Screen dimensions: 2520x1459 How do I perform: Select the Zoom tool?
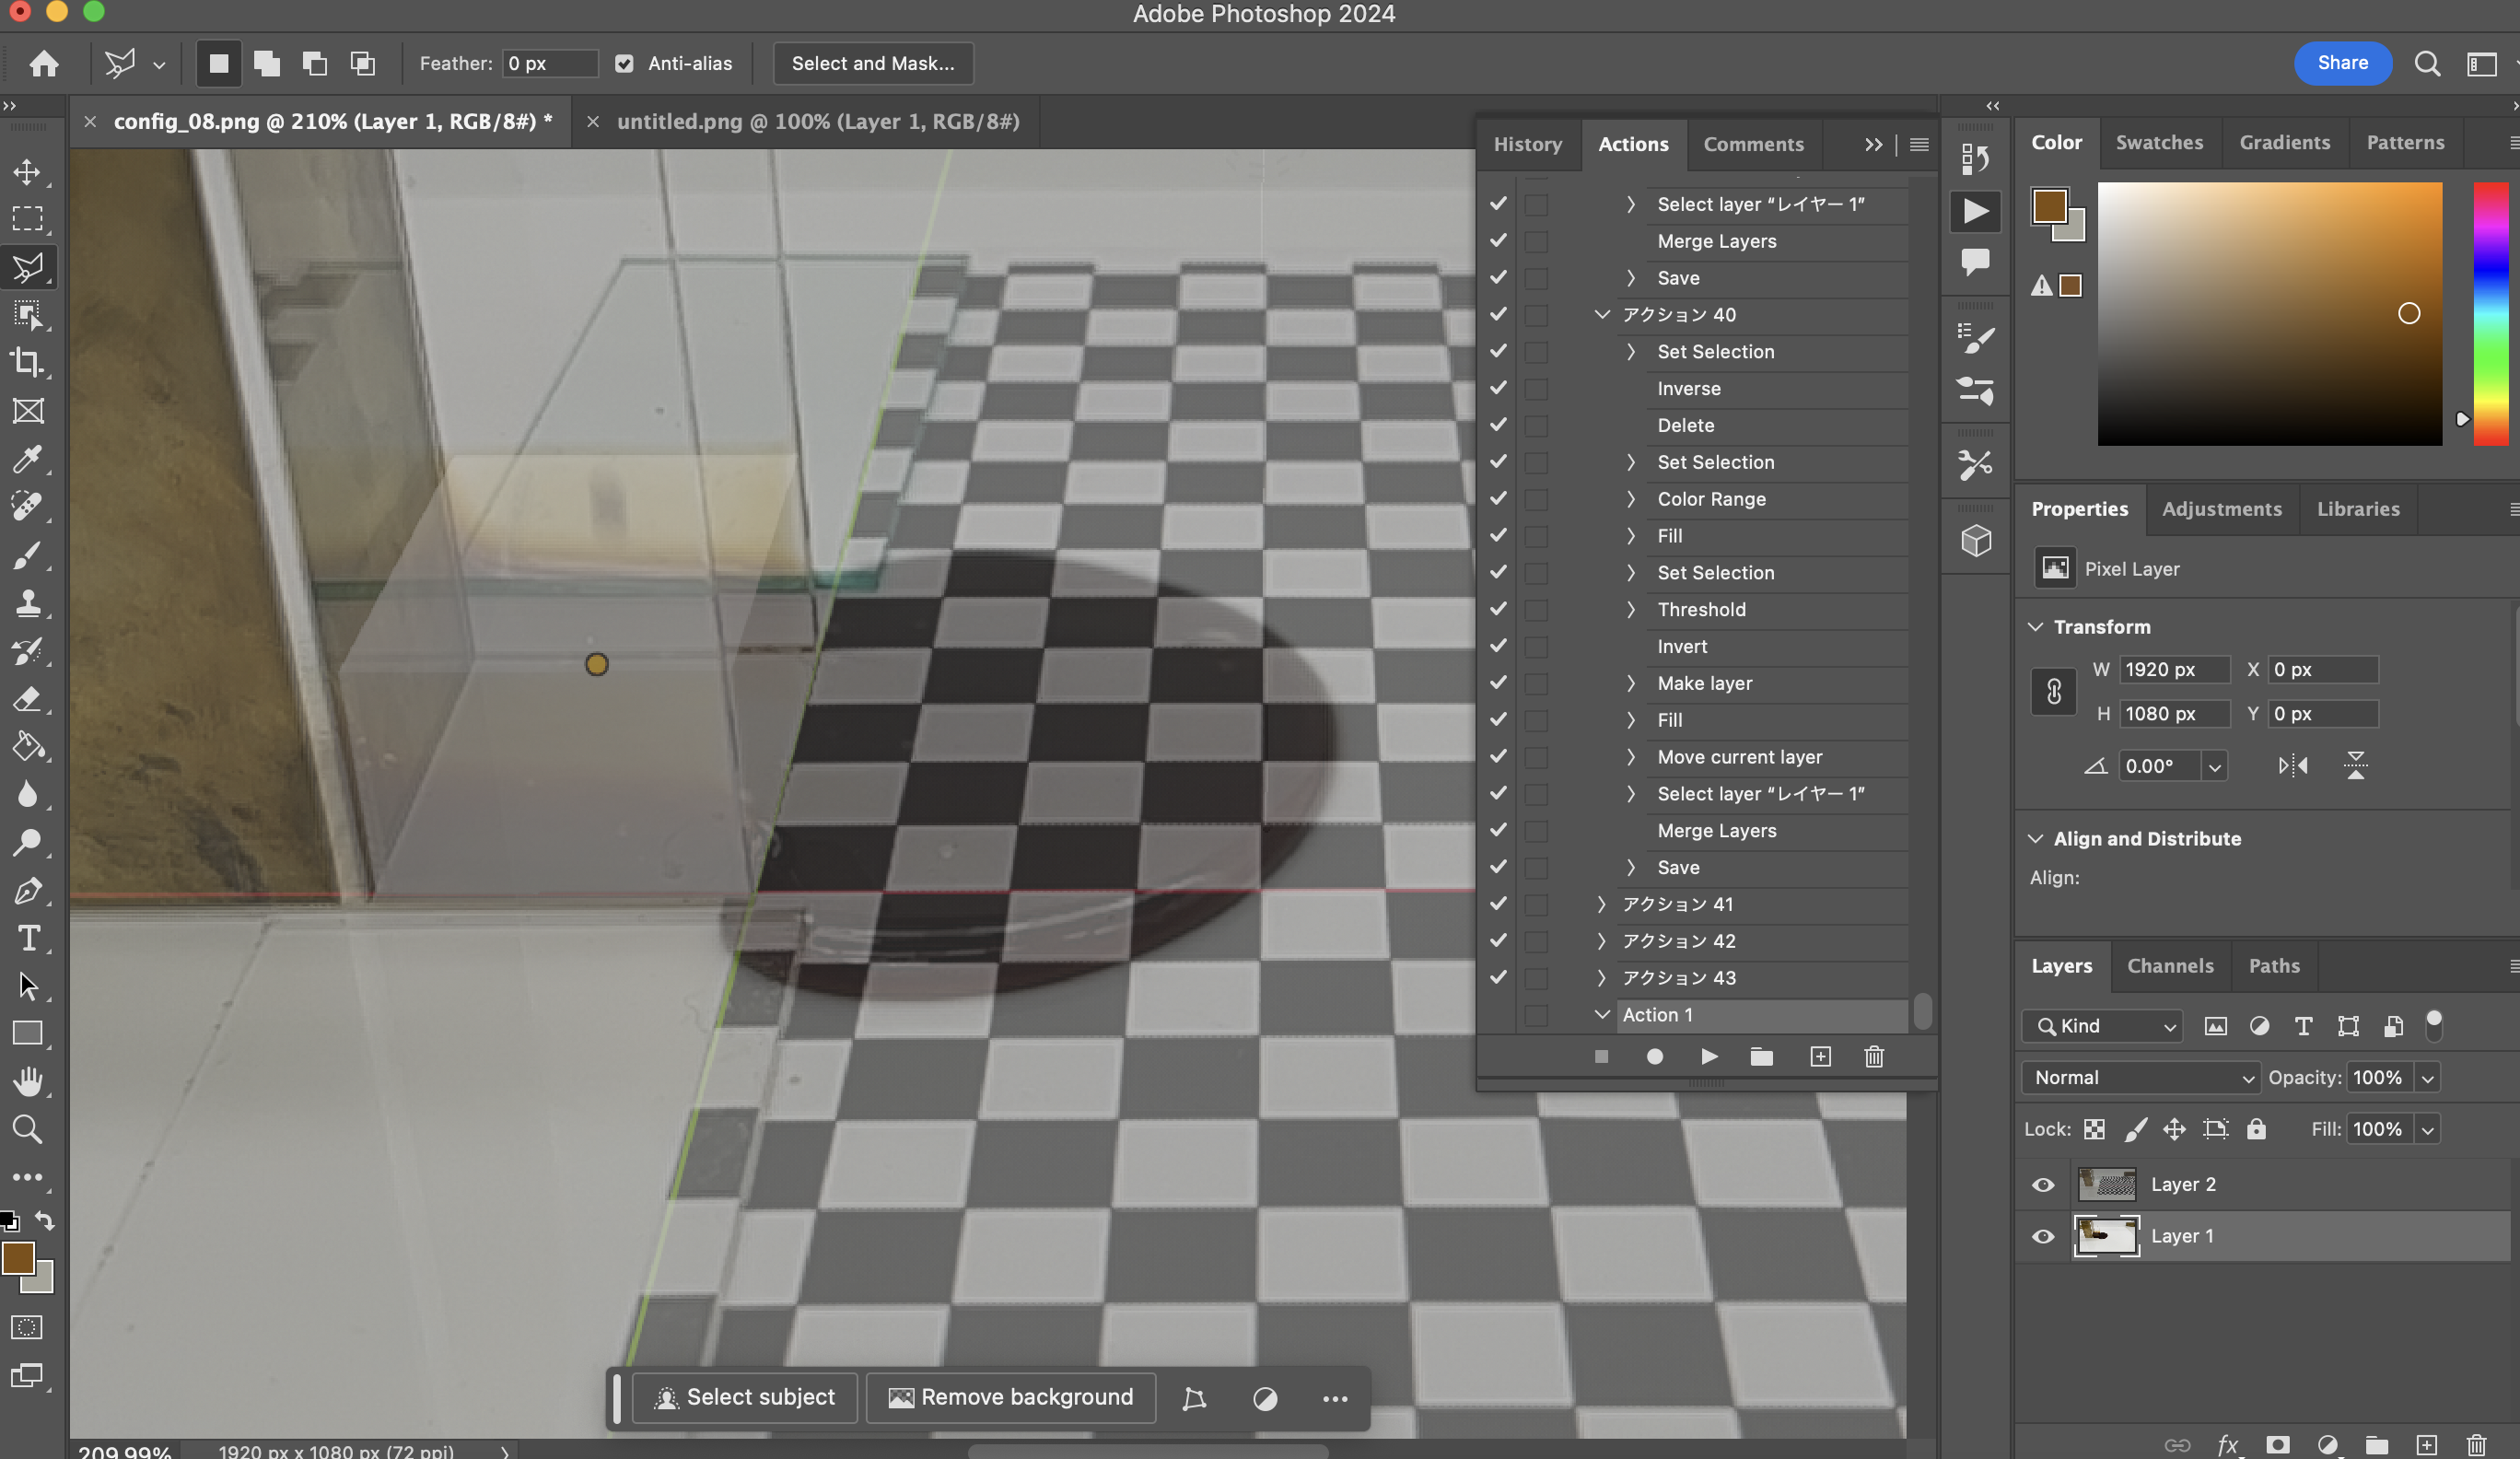click(27, 1130)
